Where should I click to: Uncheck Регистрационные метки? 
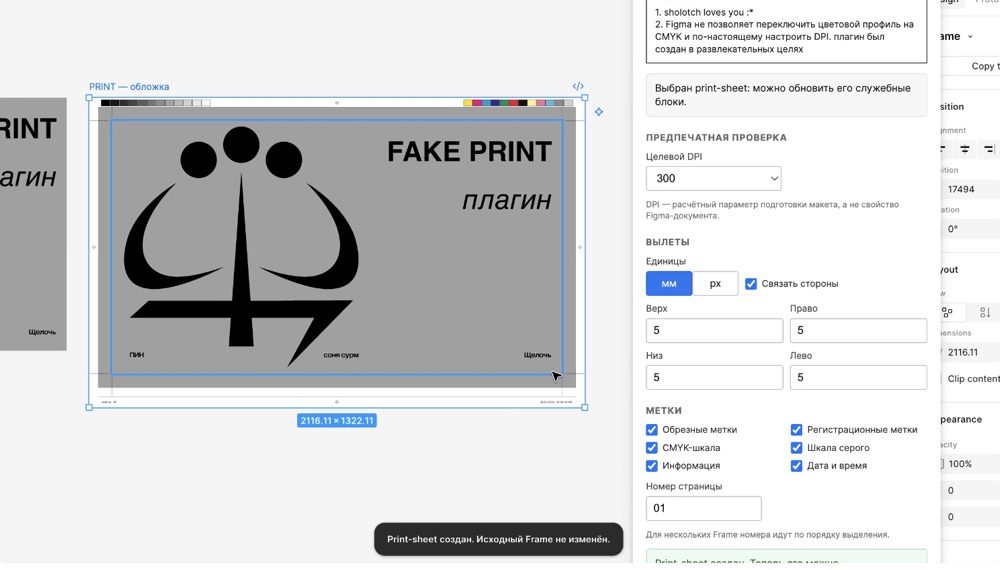coord(797,430)
